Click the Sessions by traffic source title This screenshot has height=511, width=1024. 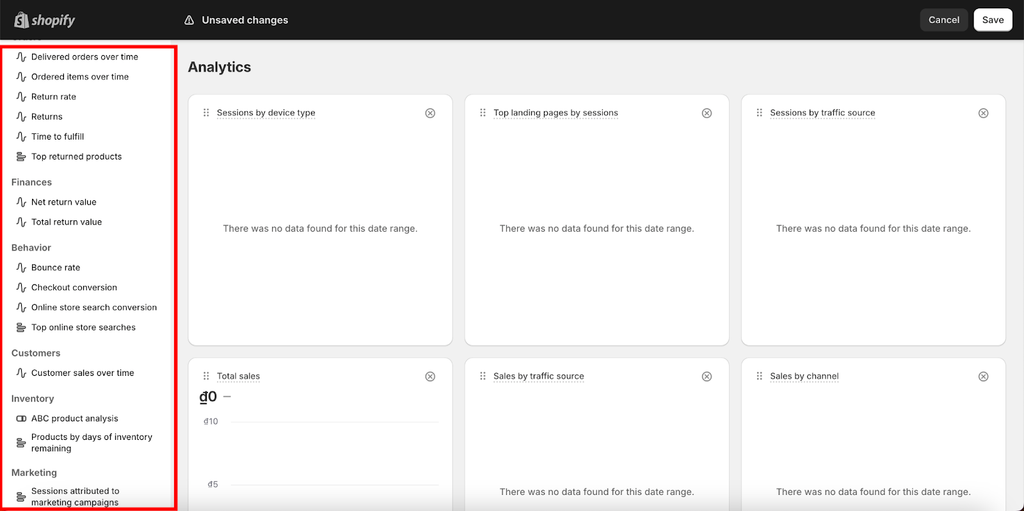[x=823, y=113]
